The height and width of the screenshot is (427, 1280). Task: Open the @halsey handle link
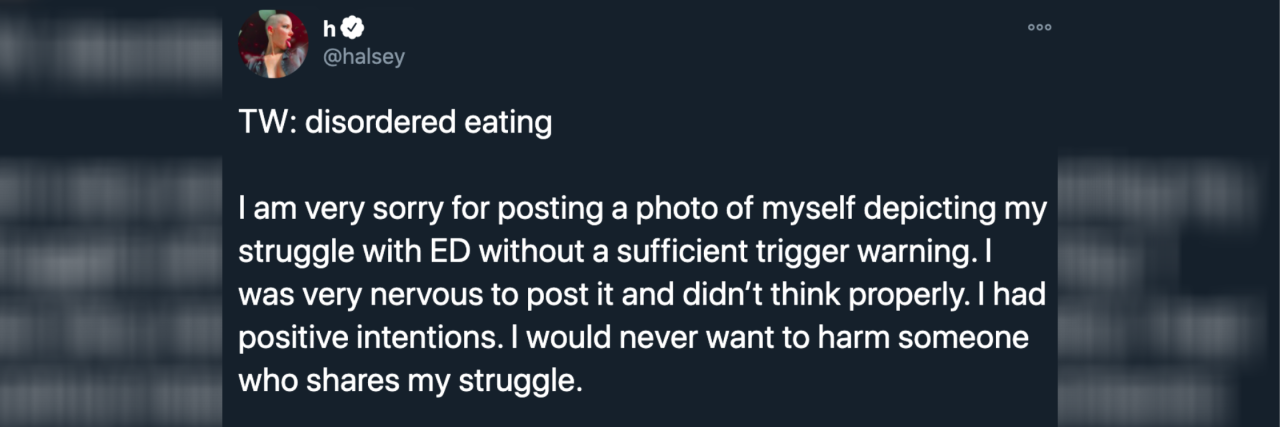point(363,57)
